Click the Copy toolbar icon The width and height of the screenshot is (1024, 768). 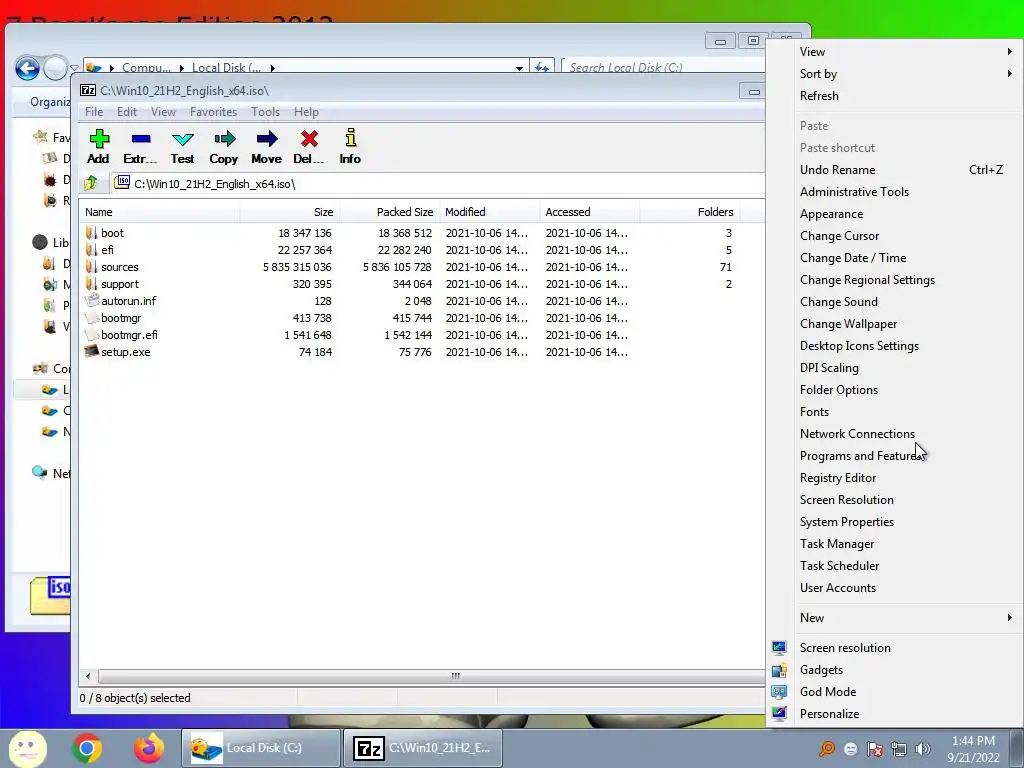pyautogui.click(x=224, y=138)
